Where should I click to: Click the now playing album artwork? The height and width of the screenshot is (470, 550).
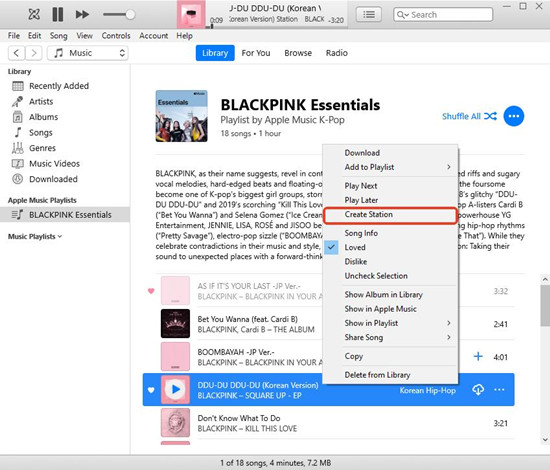coord(191,14)
